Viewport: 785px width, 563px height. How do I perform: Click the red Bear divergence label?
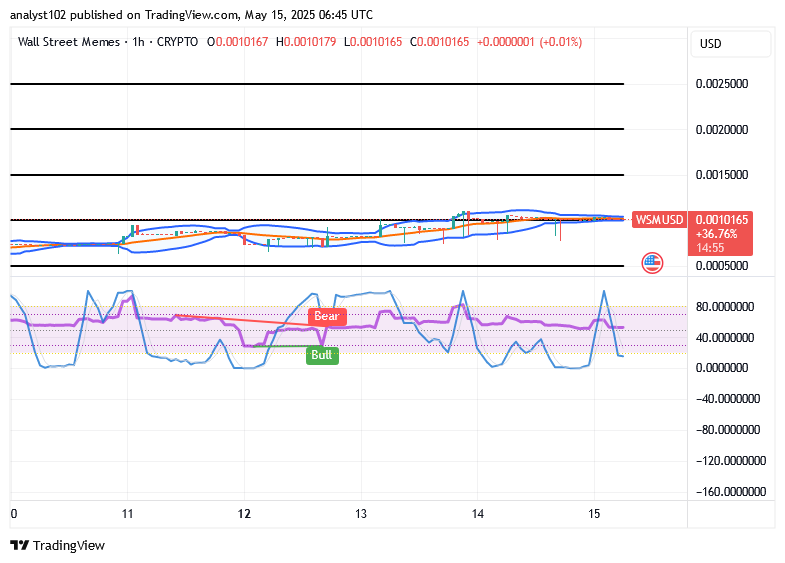[x=327, y=316]
